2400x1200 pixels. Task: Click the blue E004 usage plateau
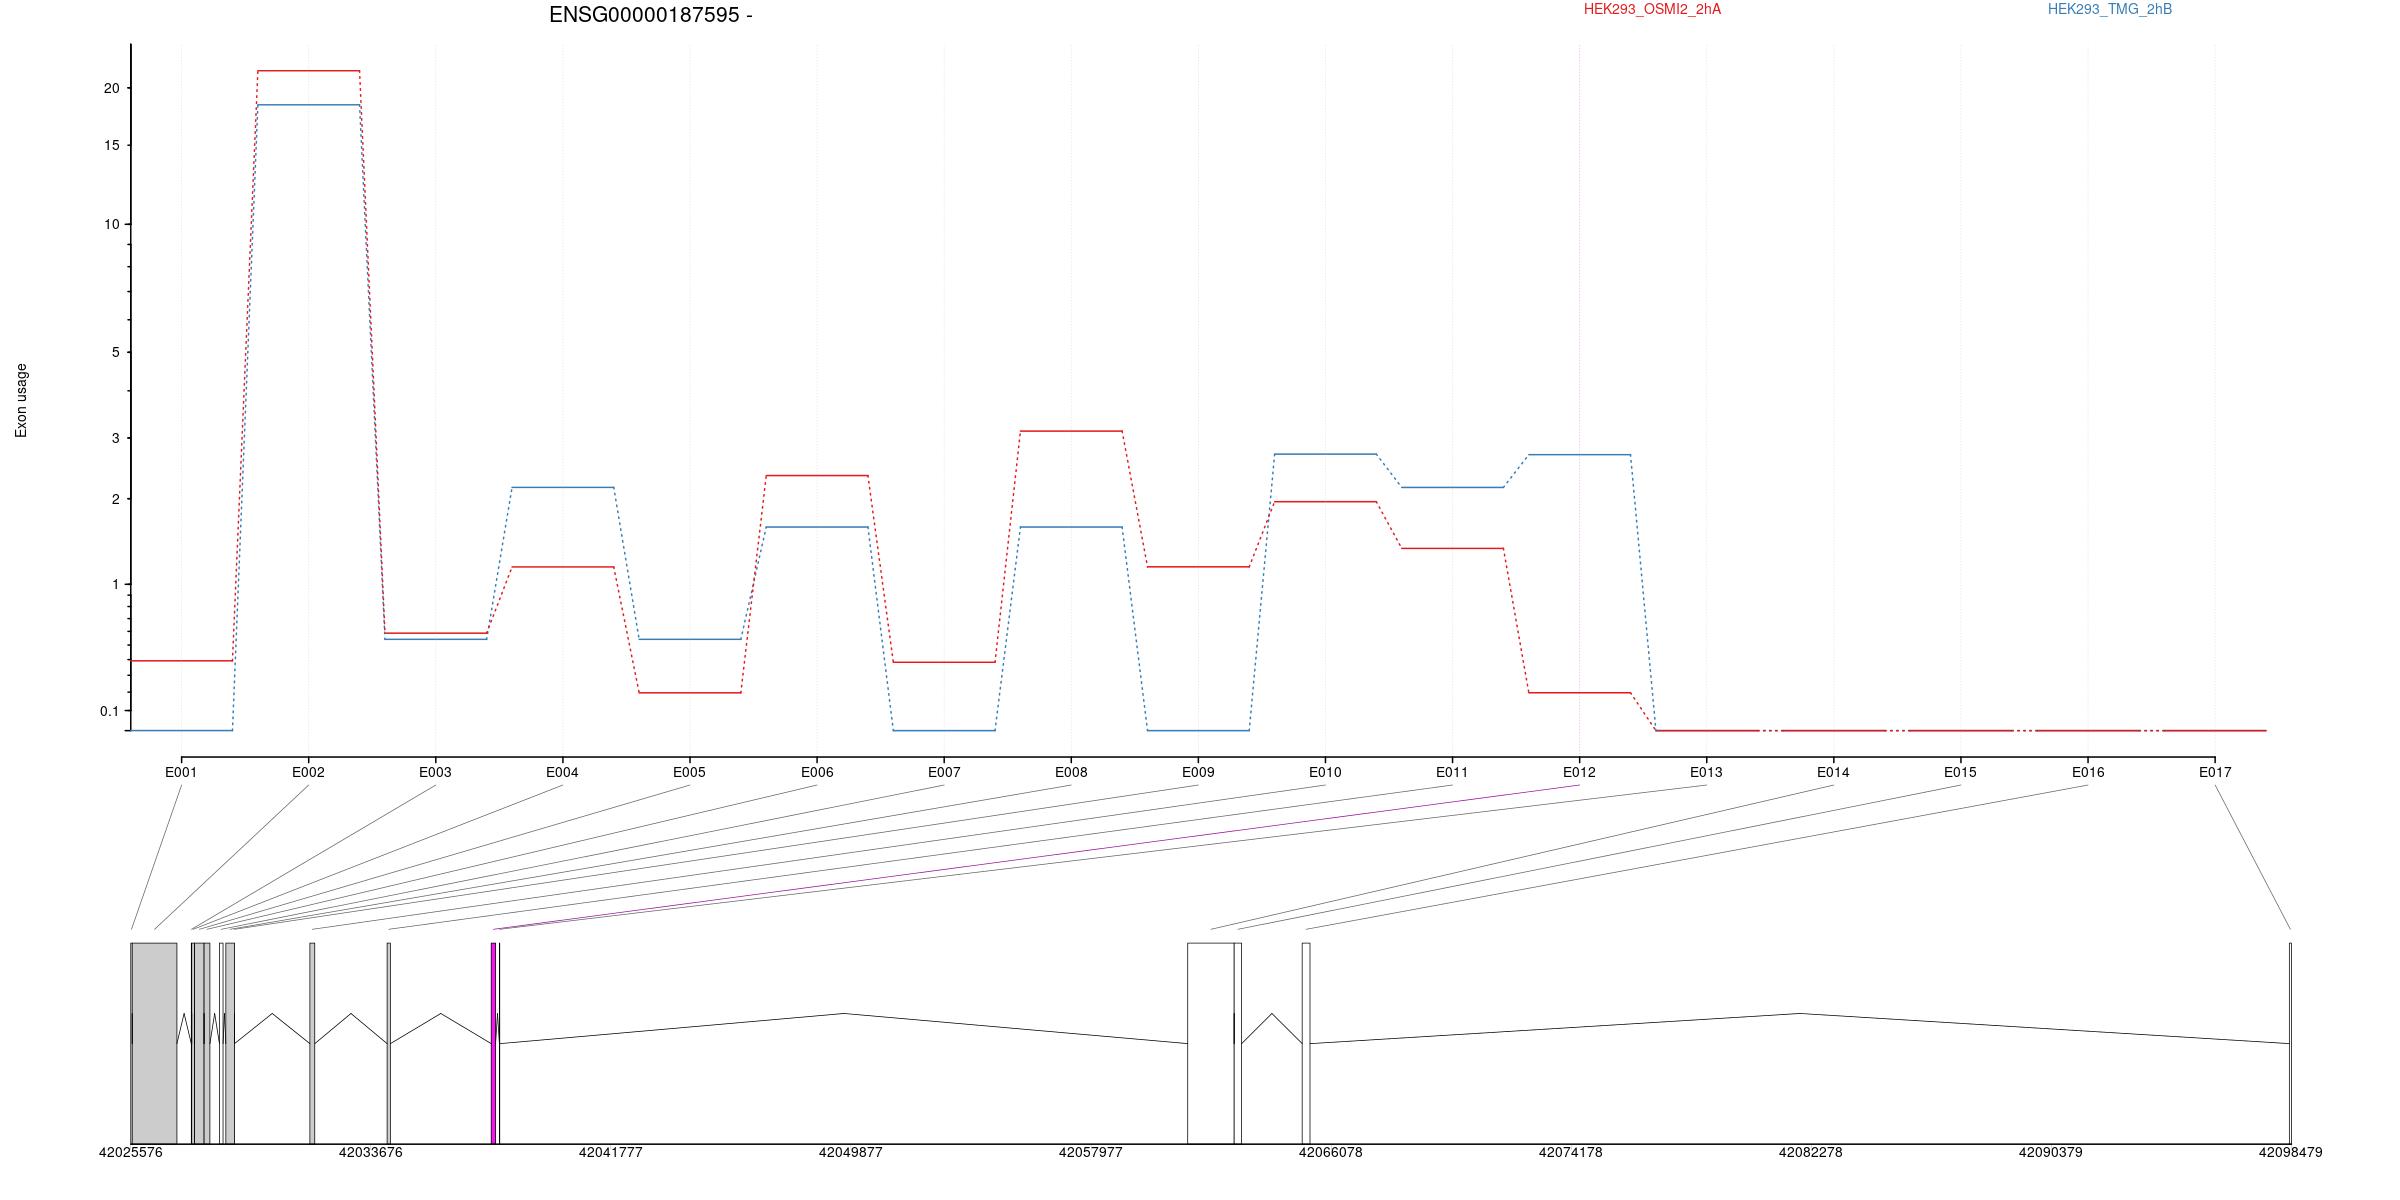[562, 487]
